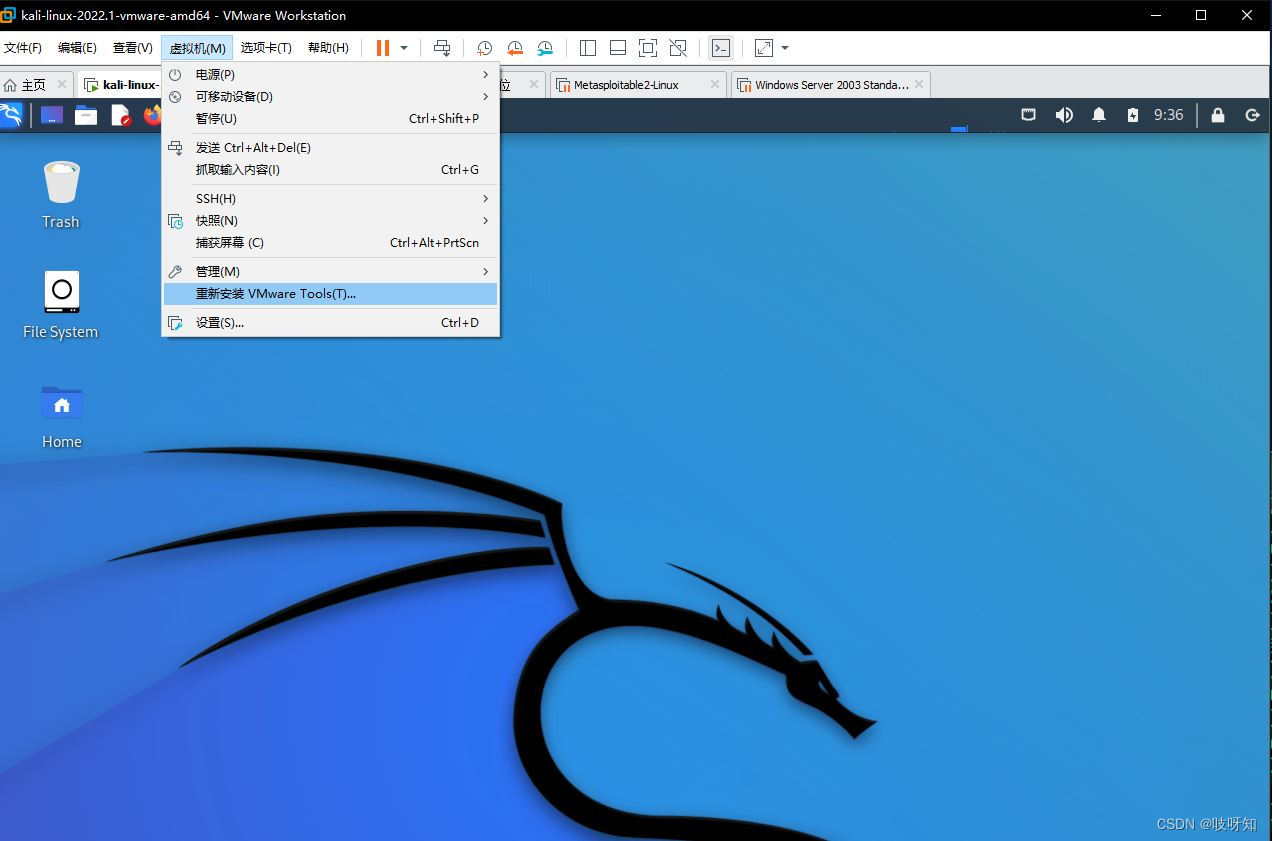This screenshot has width=1272, height=841.
Task: Click the volume speaker icon in Kali tray
Action: (x=1064, y=115)
